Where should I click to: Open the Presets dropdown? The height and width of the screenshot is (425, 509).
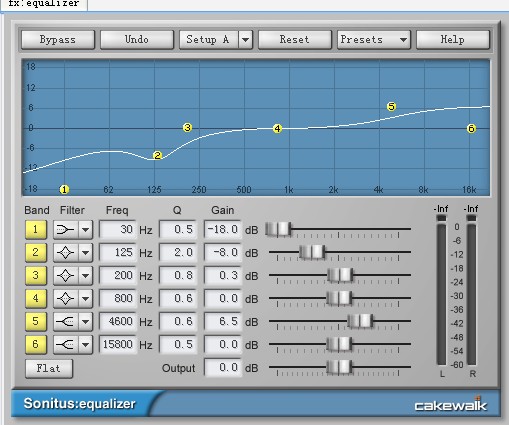pos(374,40)
